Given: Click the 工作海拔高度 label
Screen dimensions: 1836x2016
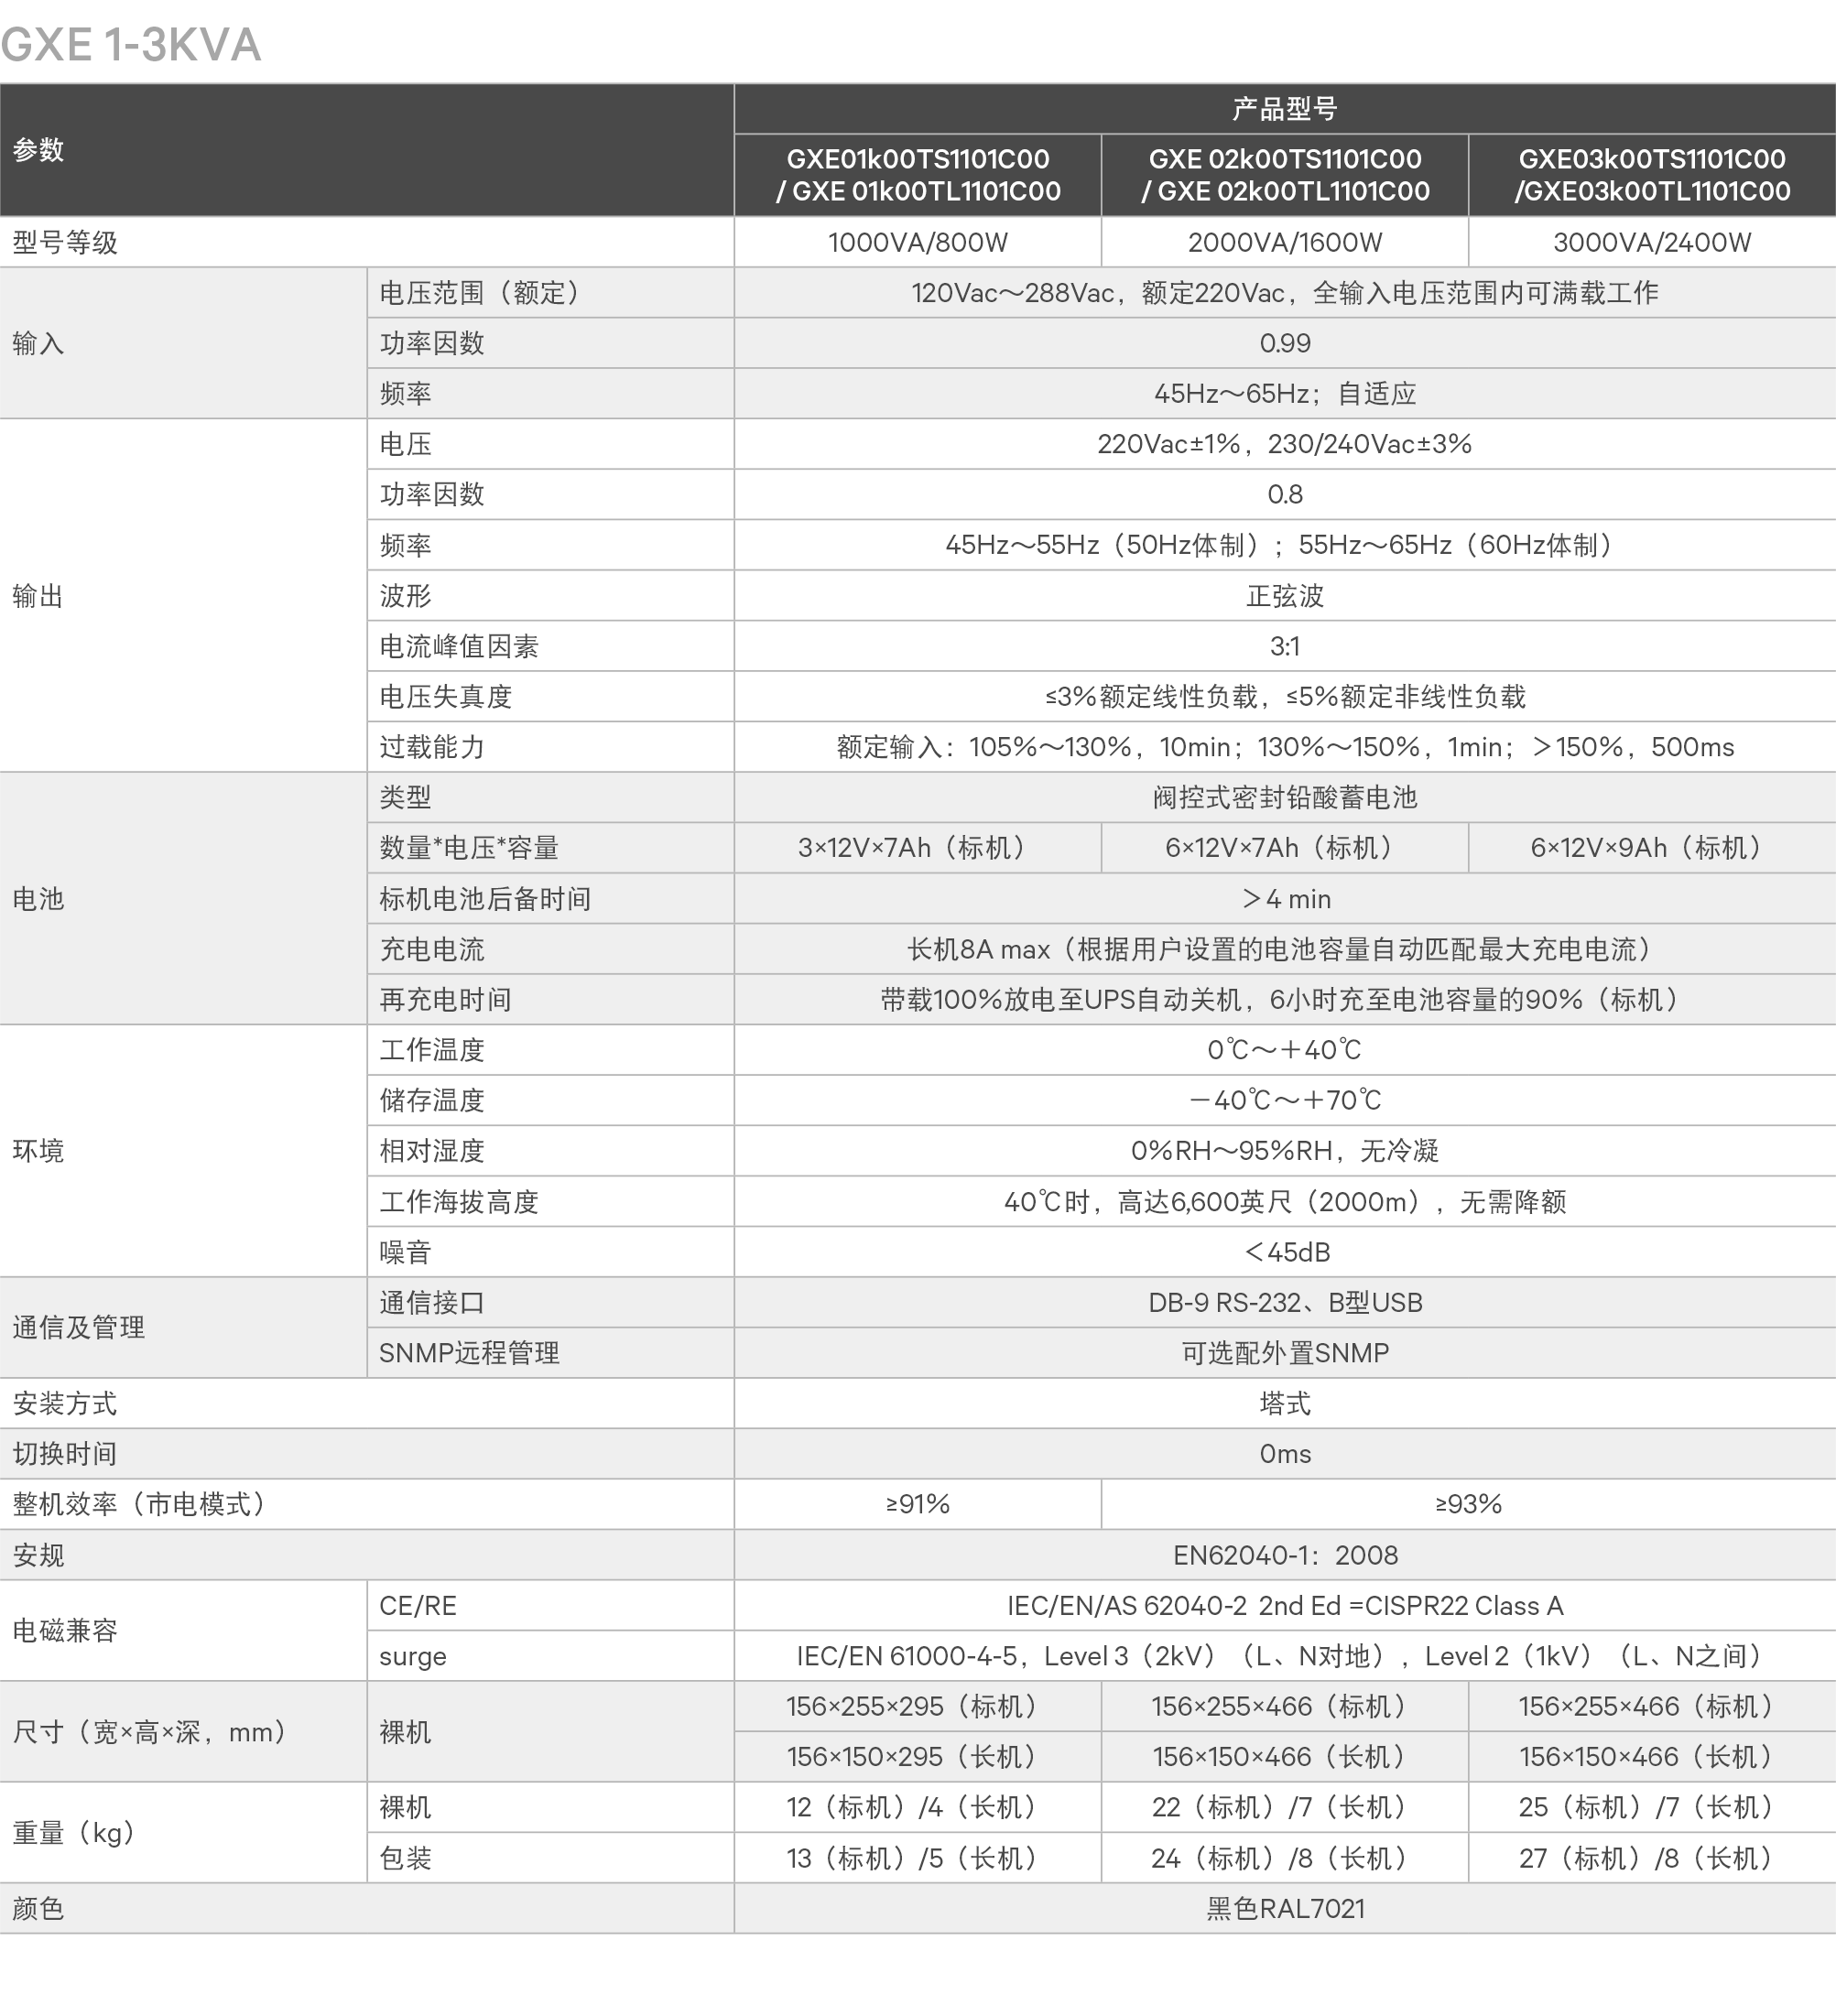Looking at the screenshot, I should [x=459, y=1202].
